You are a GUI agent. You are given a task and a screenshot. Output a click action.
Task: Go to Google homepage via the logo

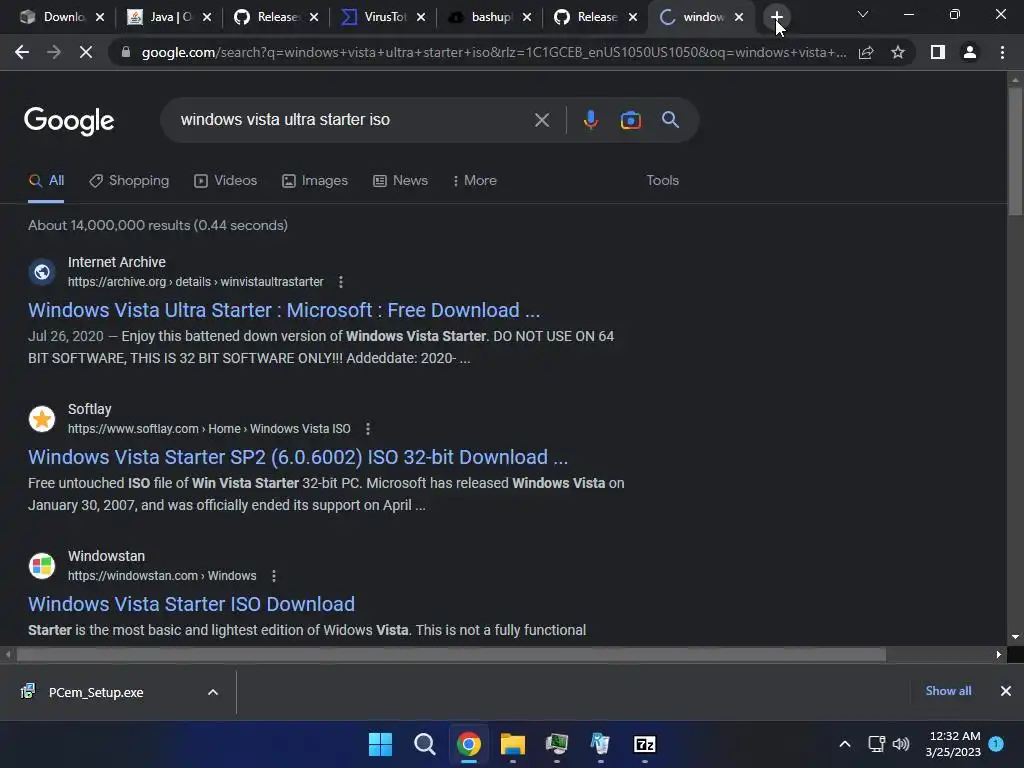pos(69,121)
